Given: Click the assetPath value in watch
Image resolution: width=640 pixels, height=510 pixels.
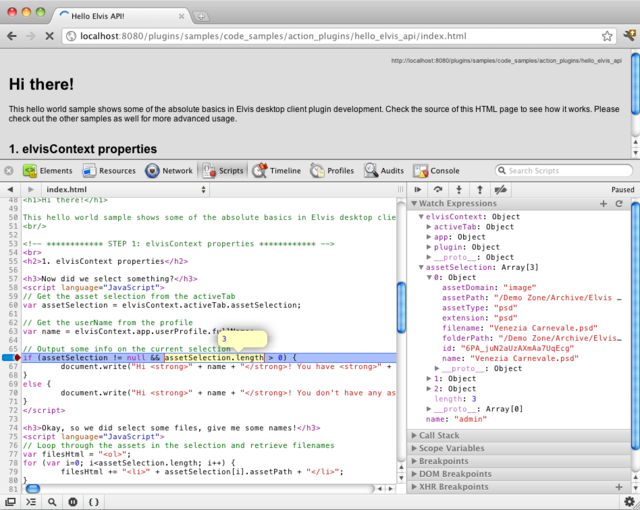Looking at the screenshot, I should [558, 298].
